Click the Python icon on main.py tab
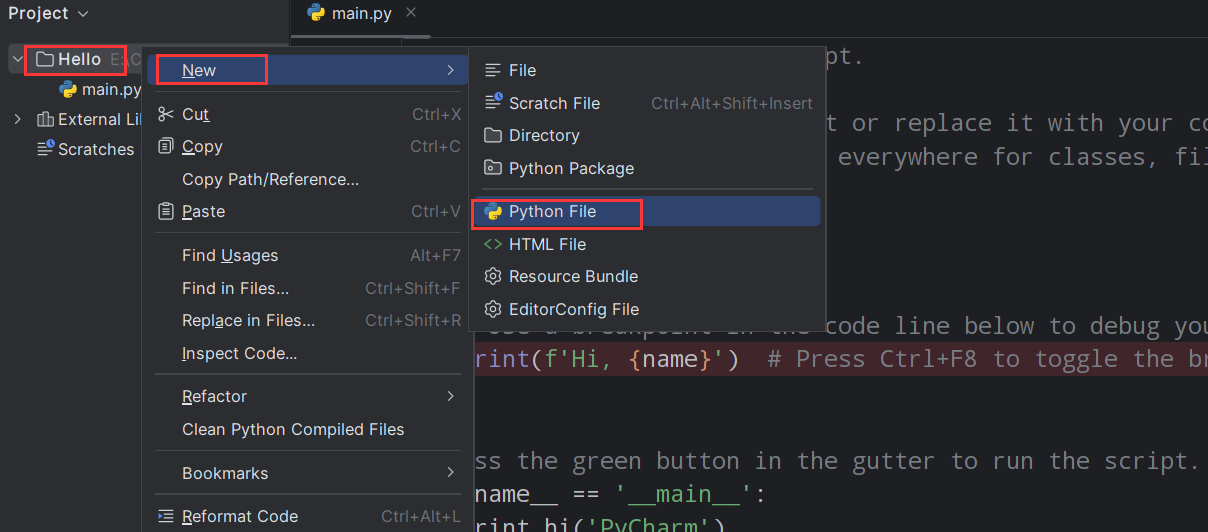Viewport: 1208px width, 532px height. pos(316,13)
